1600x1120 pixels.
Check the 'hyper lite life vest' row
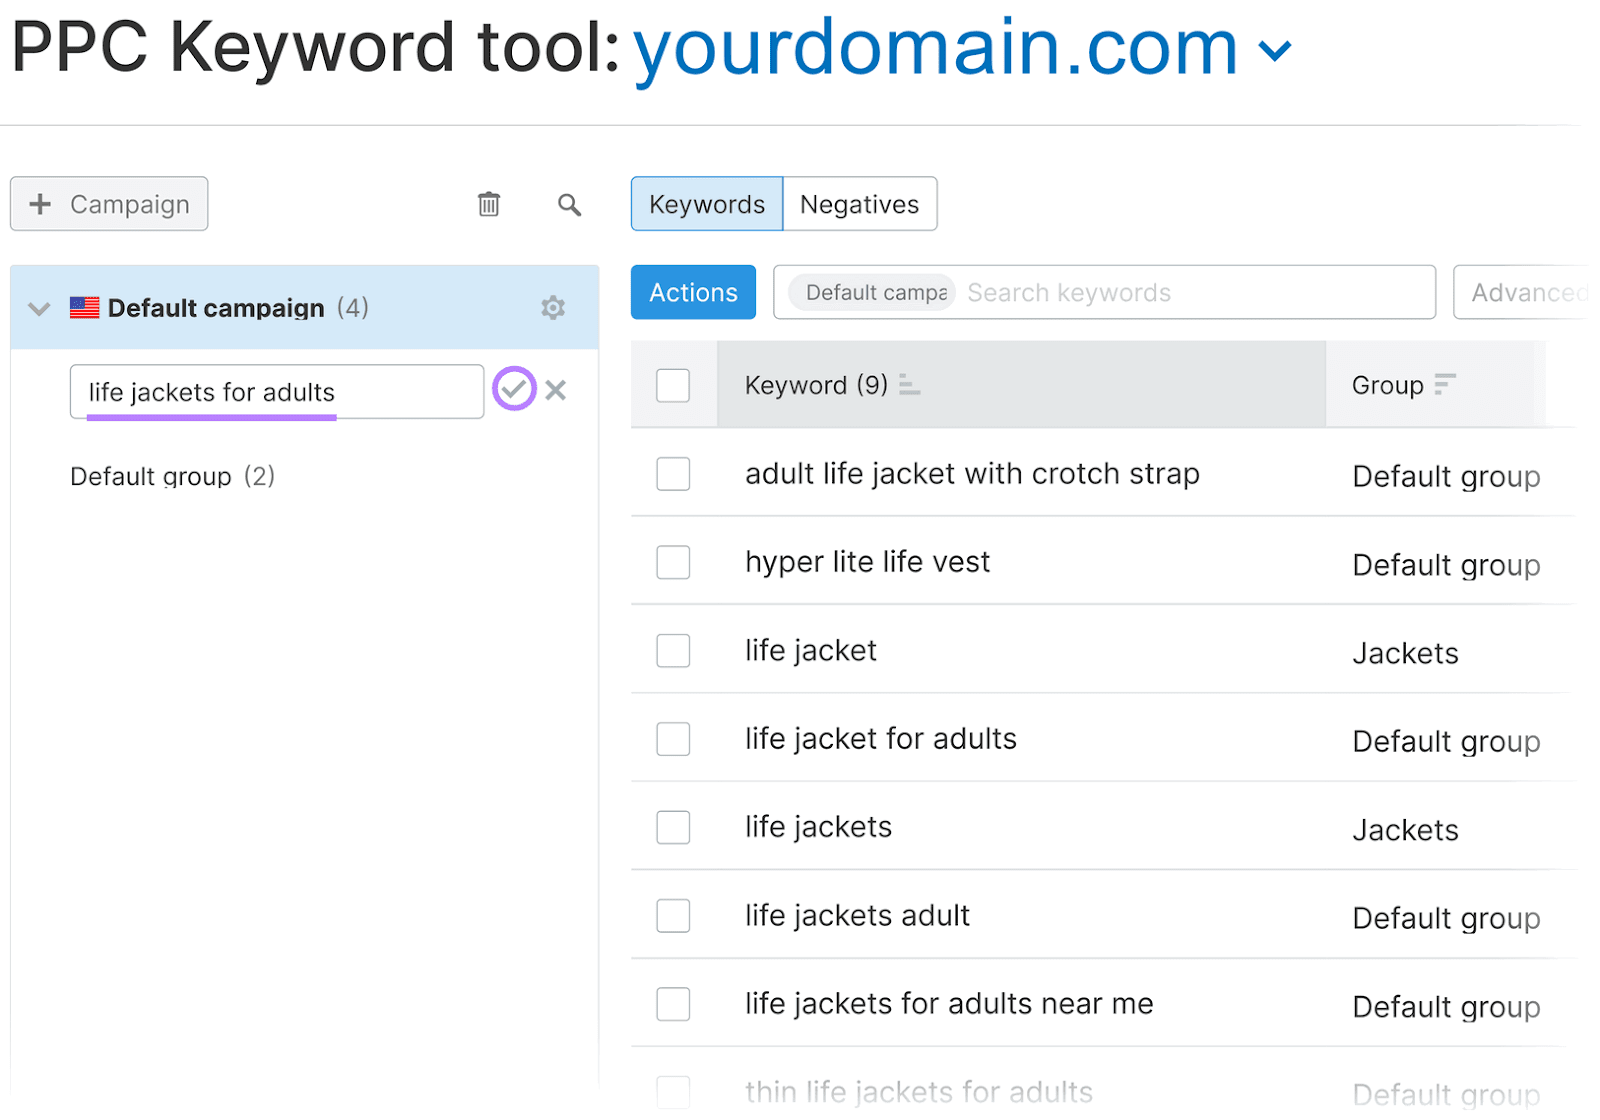click(673, 562)
